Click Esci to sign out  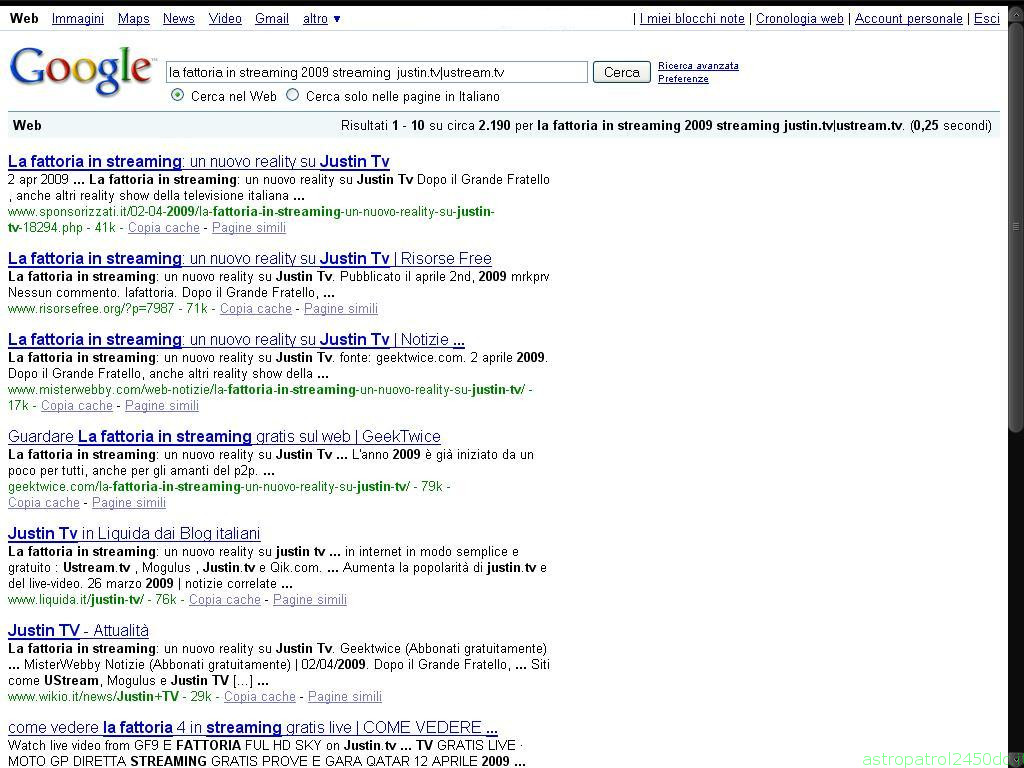[x=987, y=19]
